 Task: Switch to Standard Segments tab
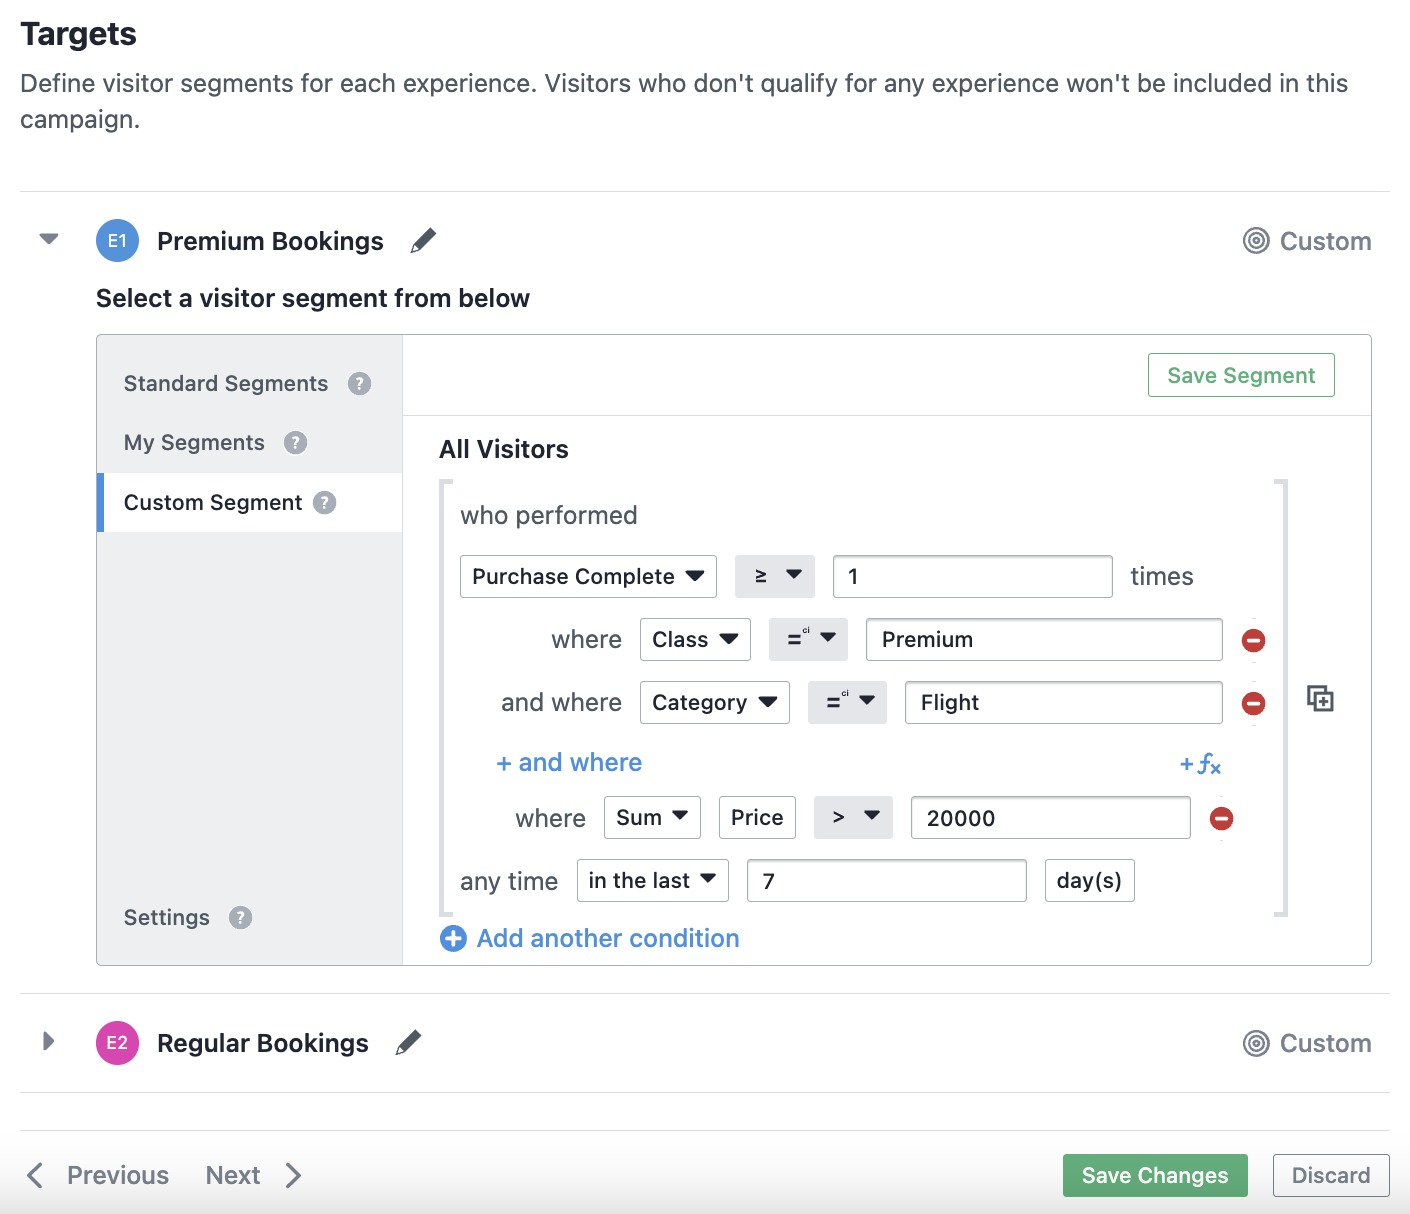pyautogui.click(x=226, y=384)
